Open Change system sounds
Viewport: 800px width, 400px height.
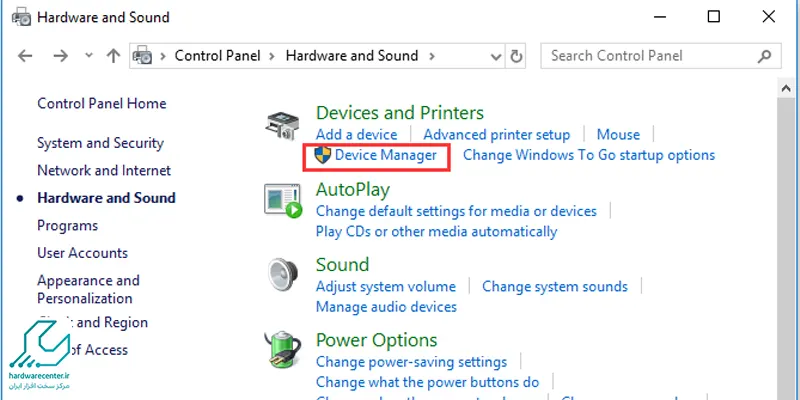(x=555, y=287)
